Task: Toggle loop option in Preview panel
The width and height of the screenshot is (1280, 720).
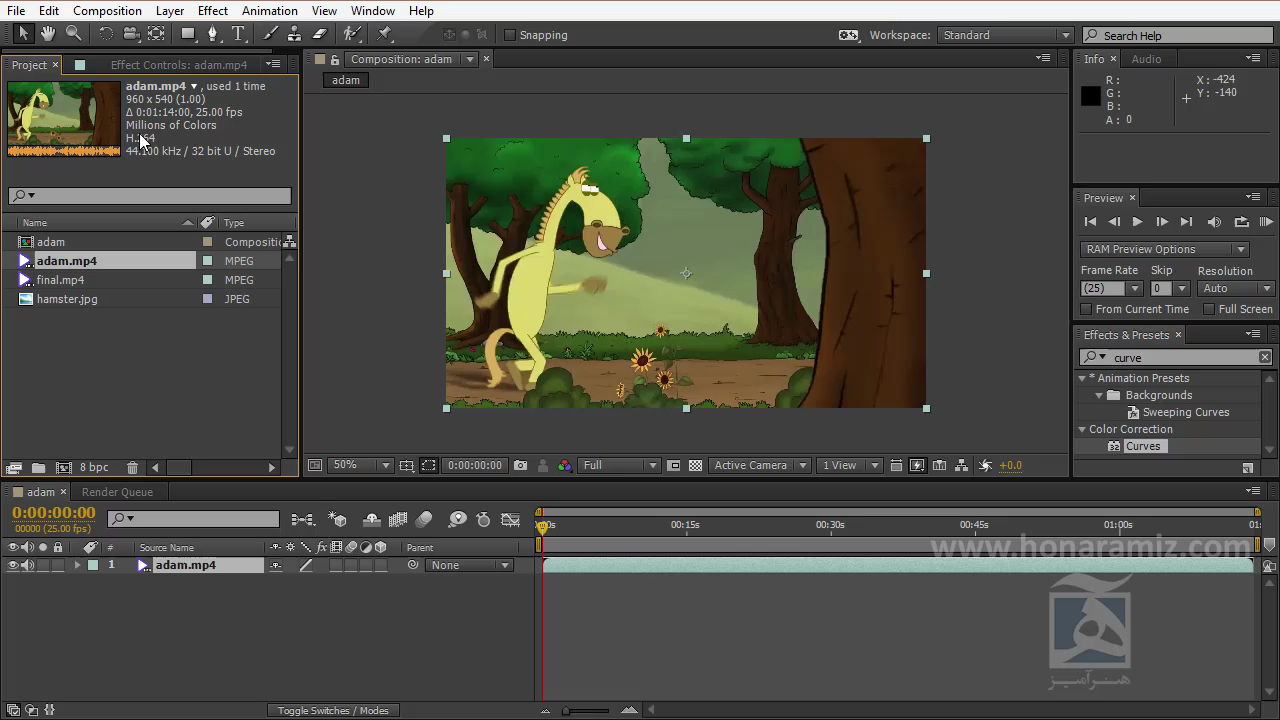Action: coord(1241,222)
